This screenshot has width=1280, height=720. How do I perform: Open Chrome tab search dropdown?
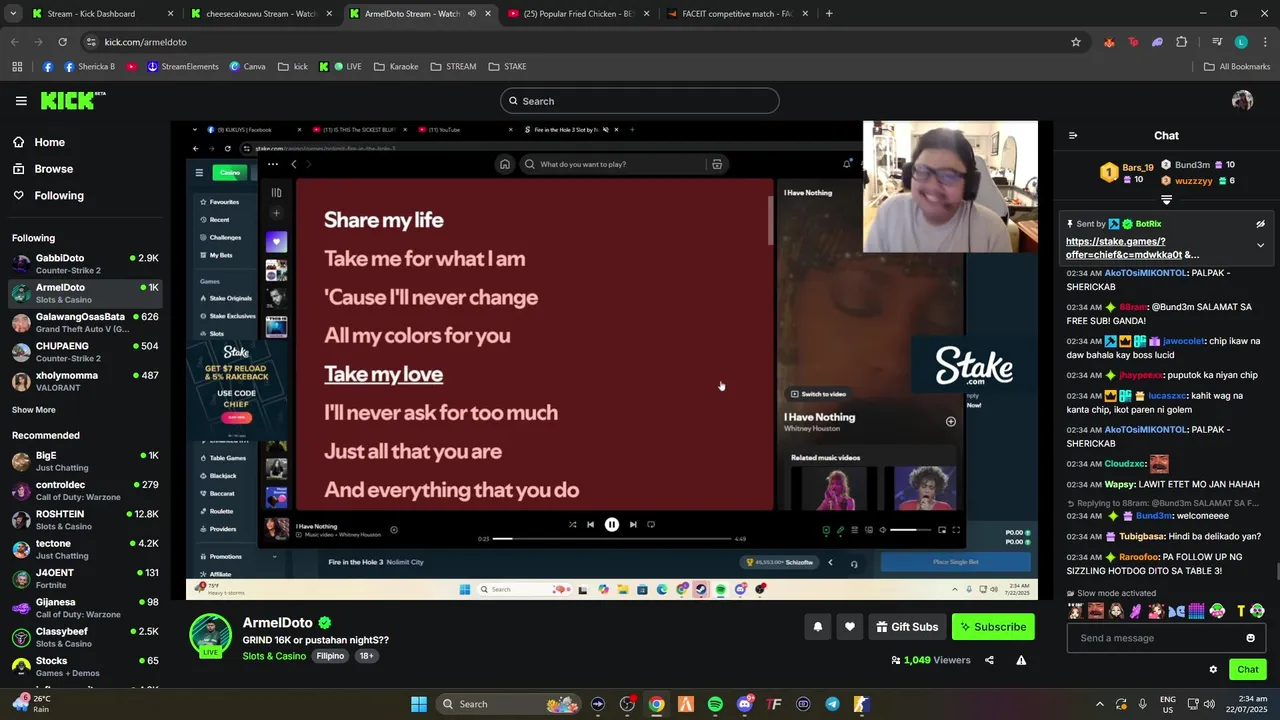click(x=11, y=14)
